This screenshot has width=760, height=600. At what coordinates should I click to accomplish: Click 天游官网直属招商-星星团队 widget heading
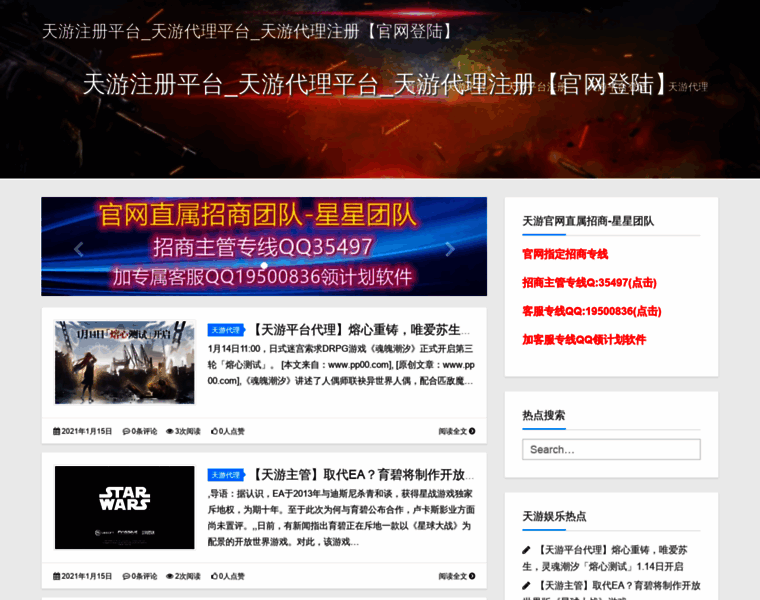pos(588,221)
